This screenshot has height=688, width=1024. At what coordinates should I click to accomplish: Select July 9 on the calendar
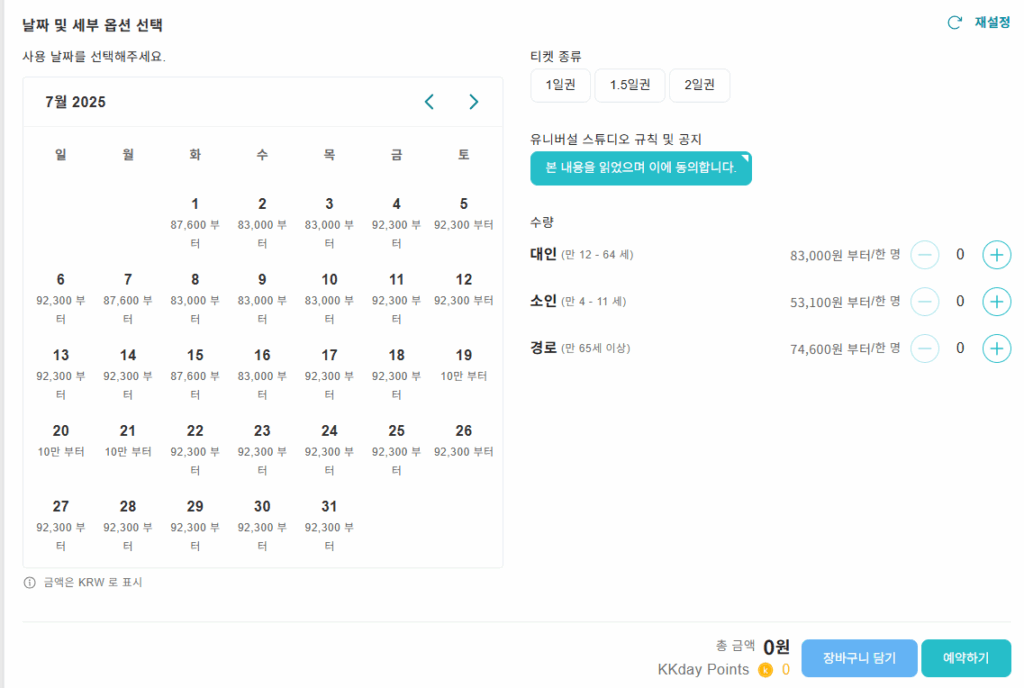pyautogui.click(x=262, y=298)
